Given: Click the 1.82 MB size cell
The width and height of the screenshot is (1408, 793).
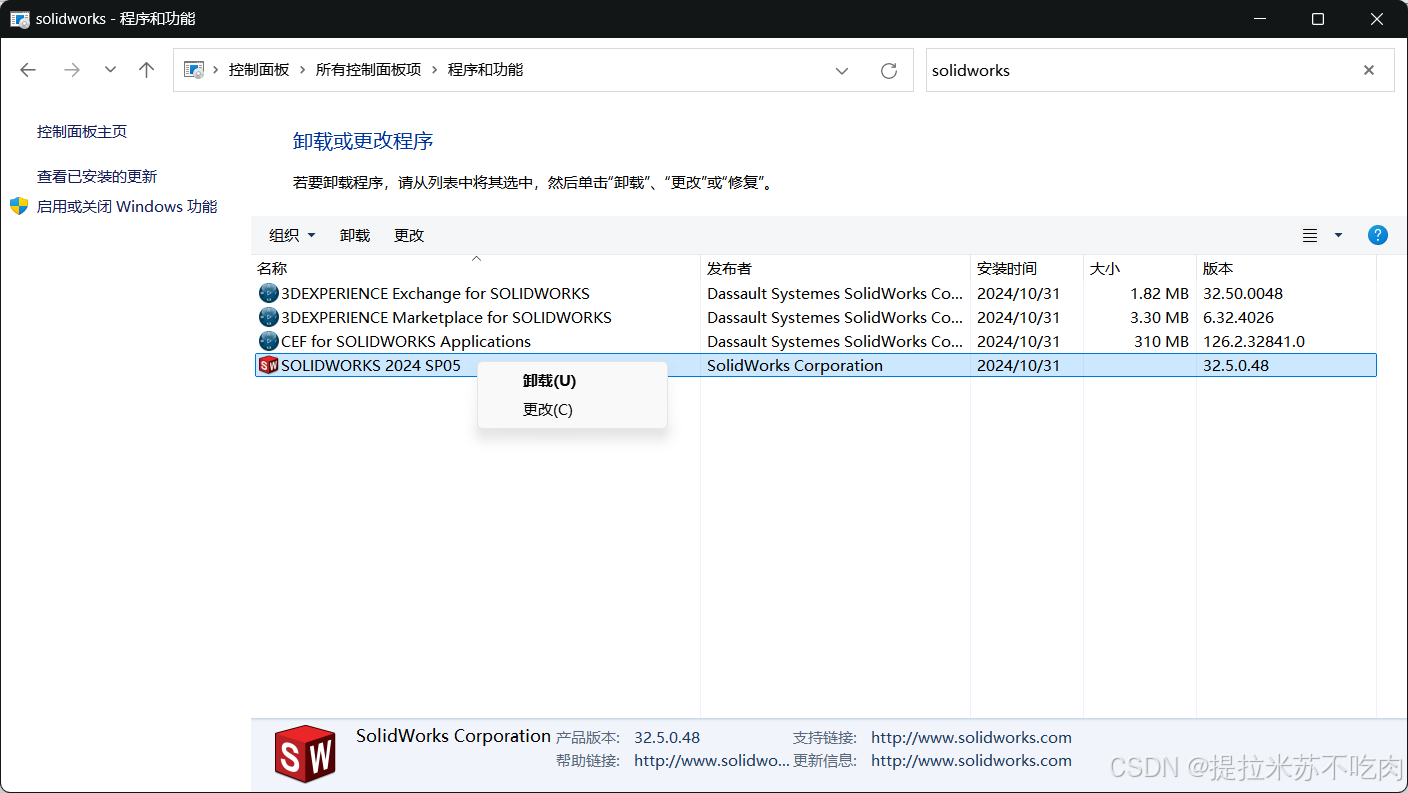Looking at the screenshot, I should 1159,294.
